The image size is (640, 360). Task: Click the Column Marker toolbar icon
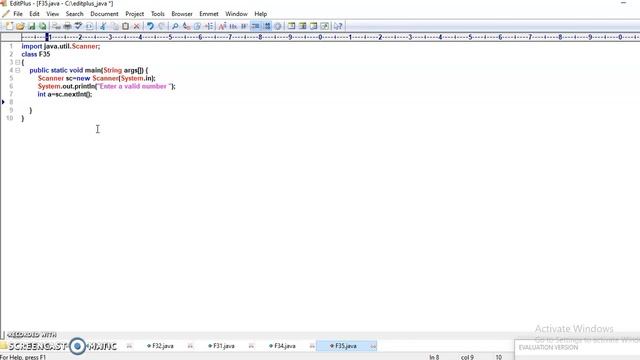point(244,26)
